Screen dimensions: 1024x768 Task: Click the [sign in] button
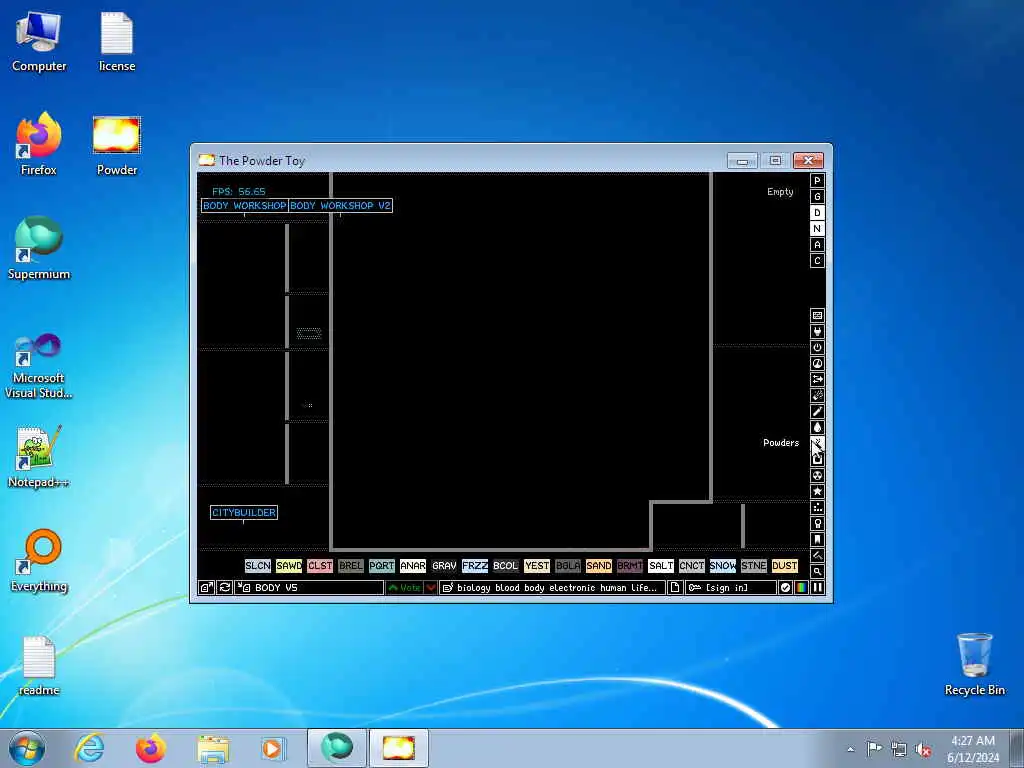click(731, 588)
